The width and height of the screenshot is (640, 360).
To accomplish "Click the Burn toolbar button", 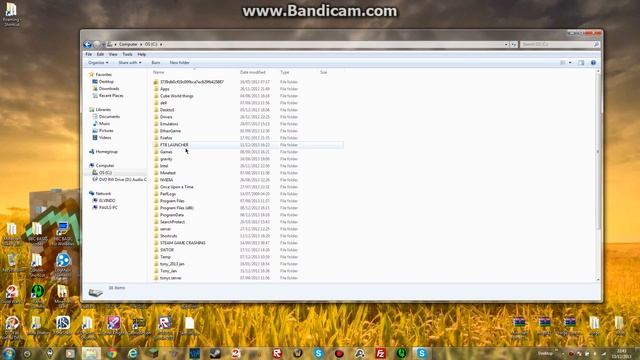I will 156,63.
